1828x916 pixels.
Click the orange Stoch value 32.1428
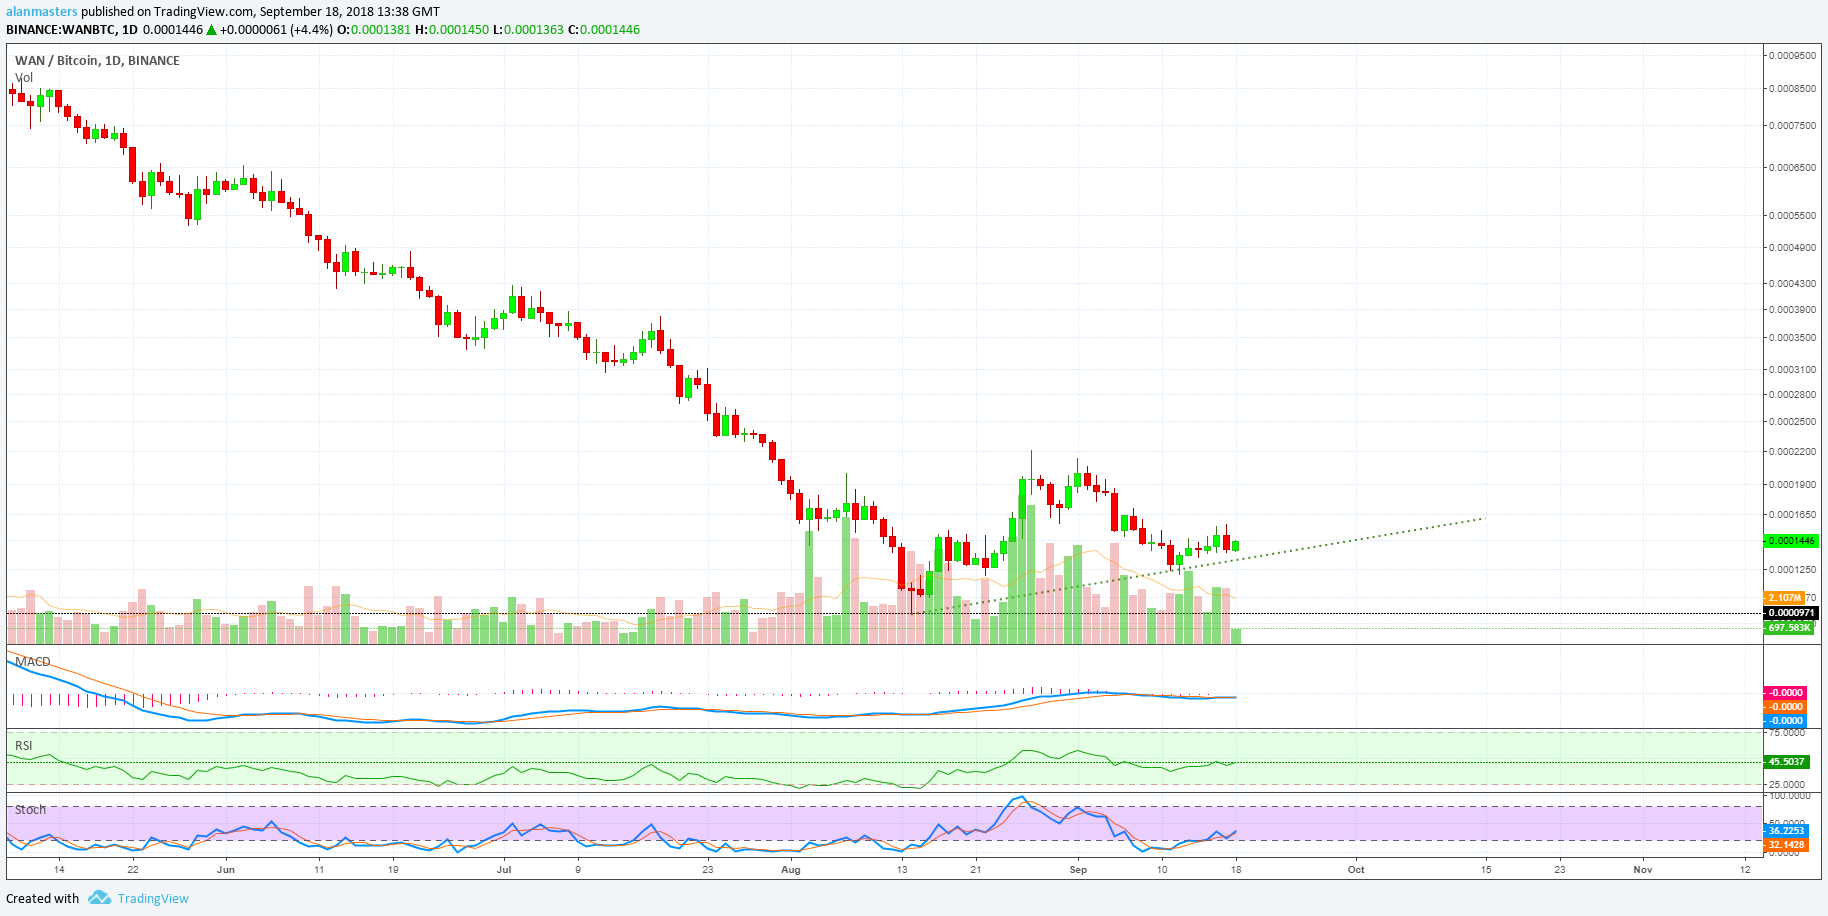click(x=1786, y=845)
